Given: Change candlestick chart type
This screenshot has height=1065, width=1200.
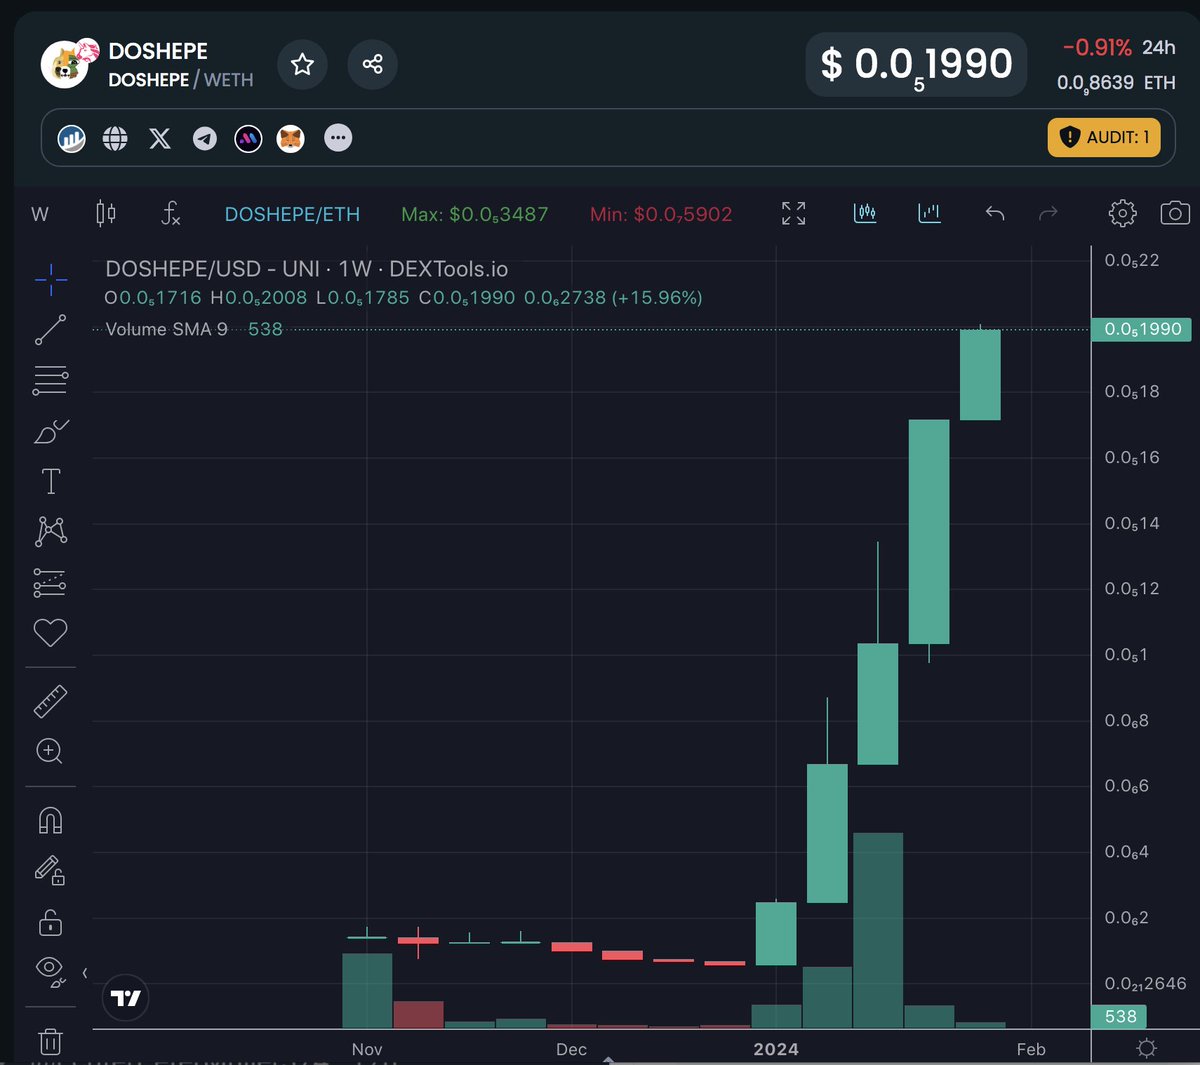Looking at the screenshot, I should (x=106, y=213).
